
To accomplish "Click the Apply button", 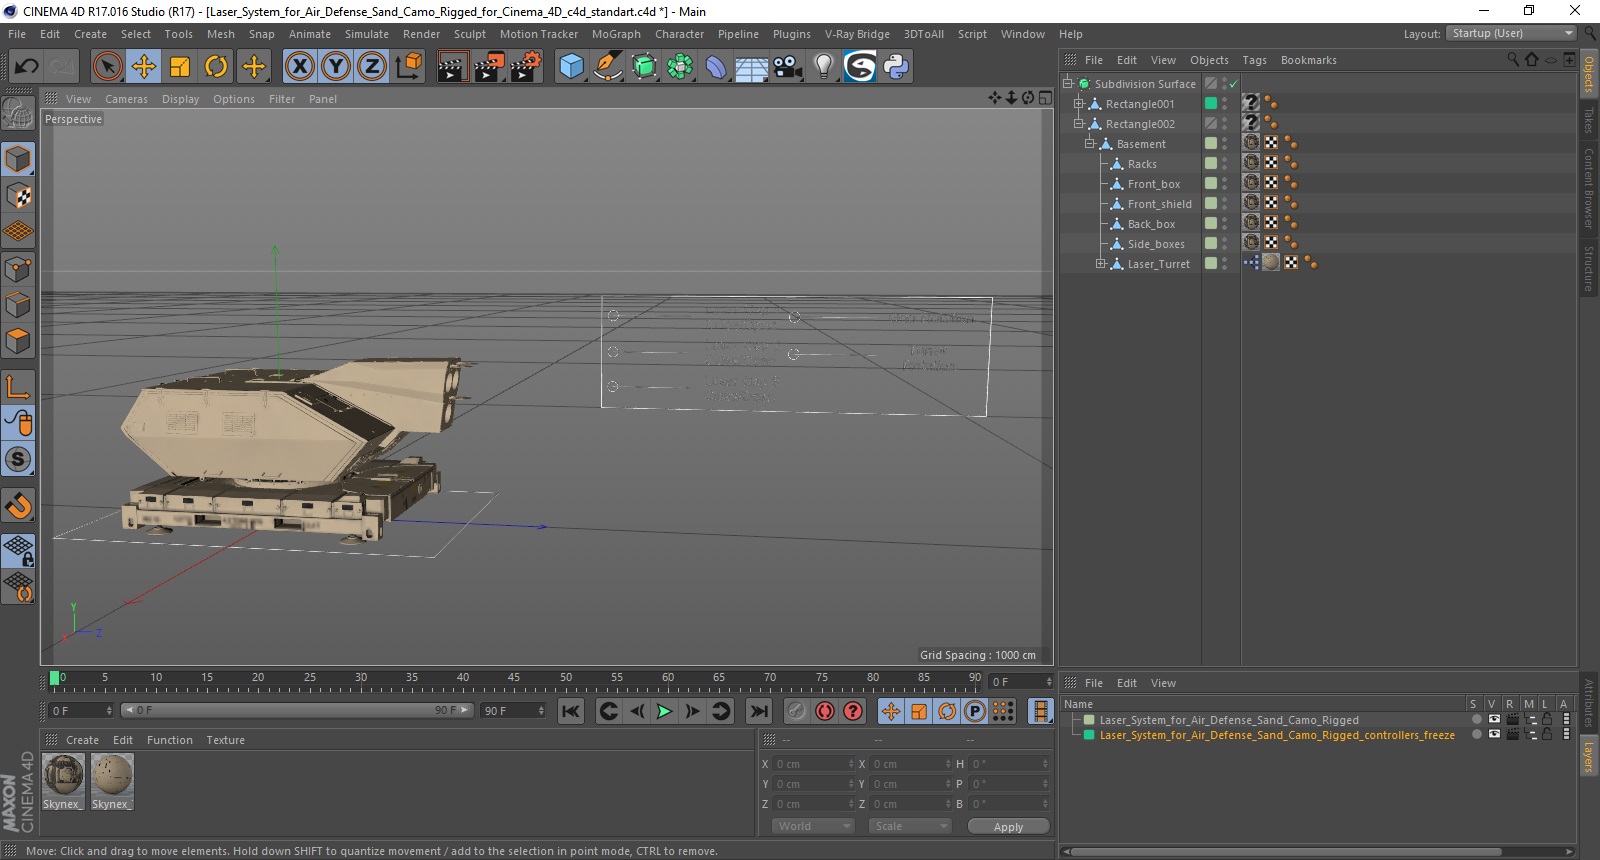I will pyautogui.click(x=1008, y=826).
